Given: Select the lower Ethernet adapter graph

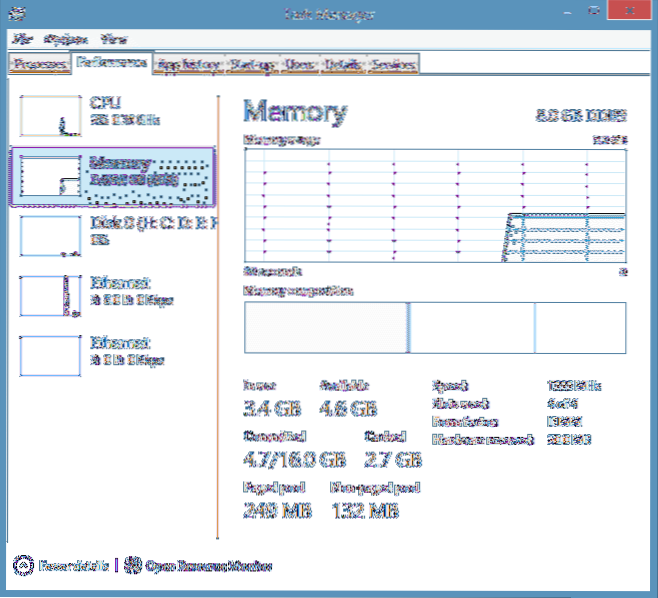Looking at the screenshot, I should (51, 354).
